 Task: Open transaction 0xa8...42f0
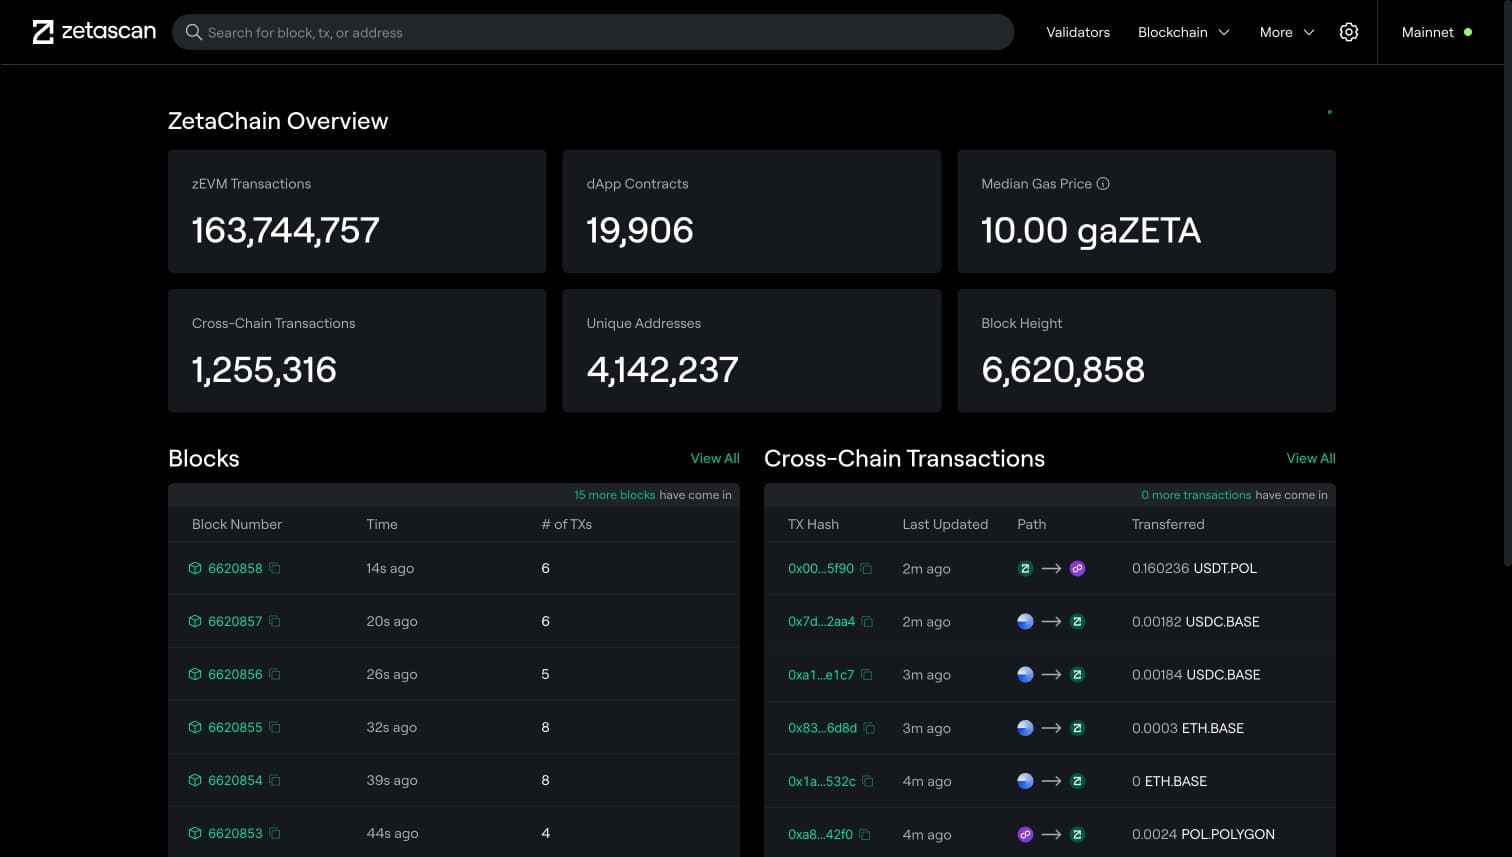(821, 834)
